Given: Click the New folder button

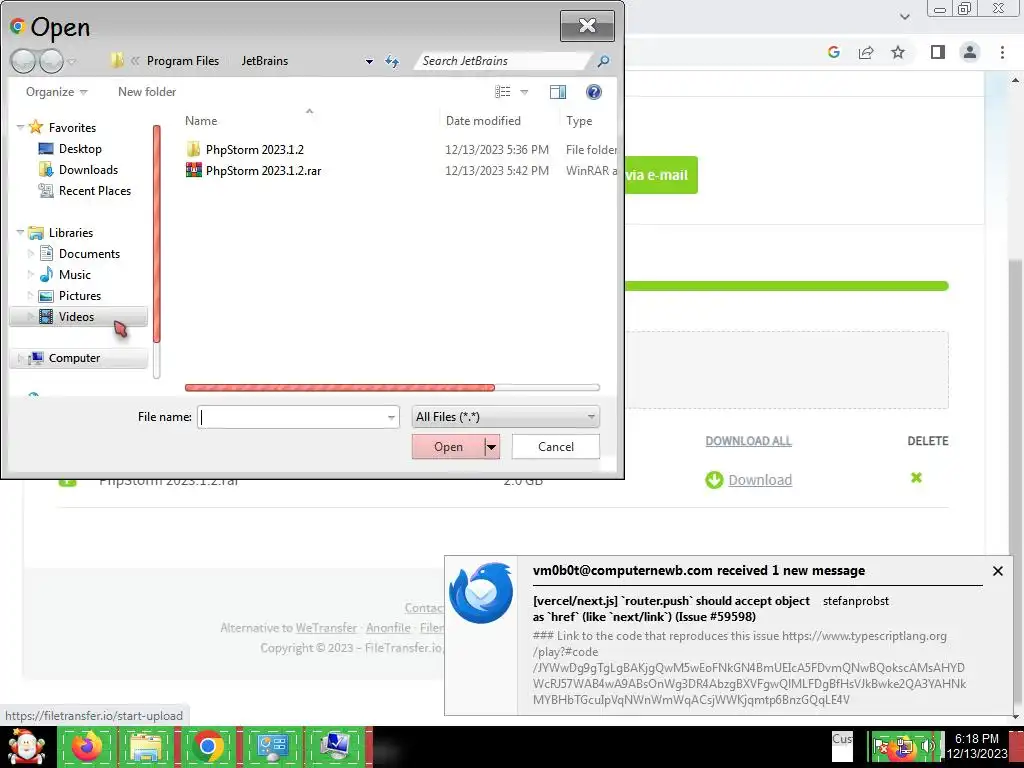Looking at the screenshot, I should (x=147, y=92).
